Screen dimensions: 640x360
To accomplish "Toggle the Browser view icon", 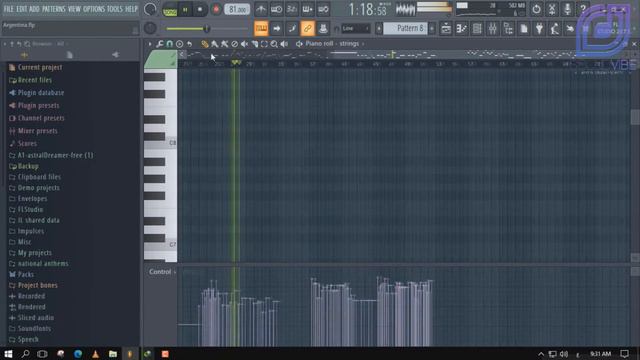I will (508, 29).
